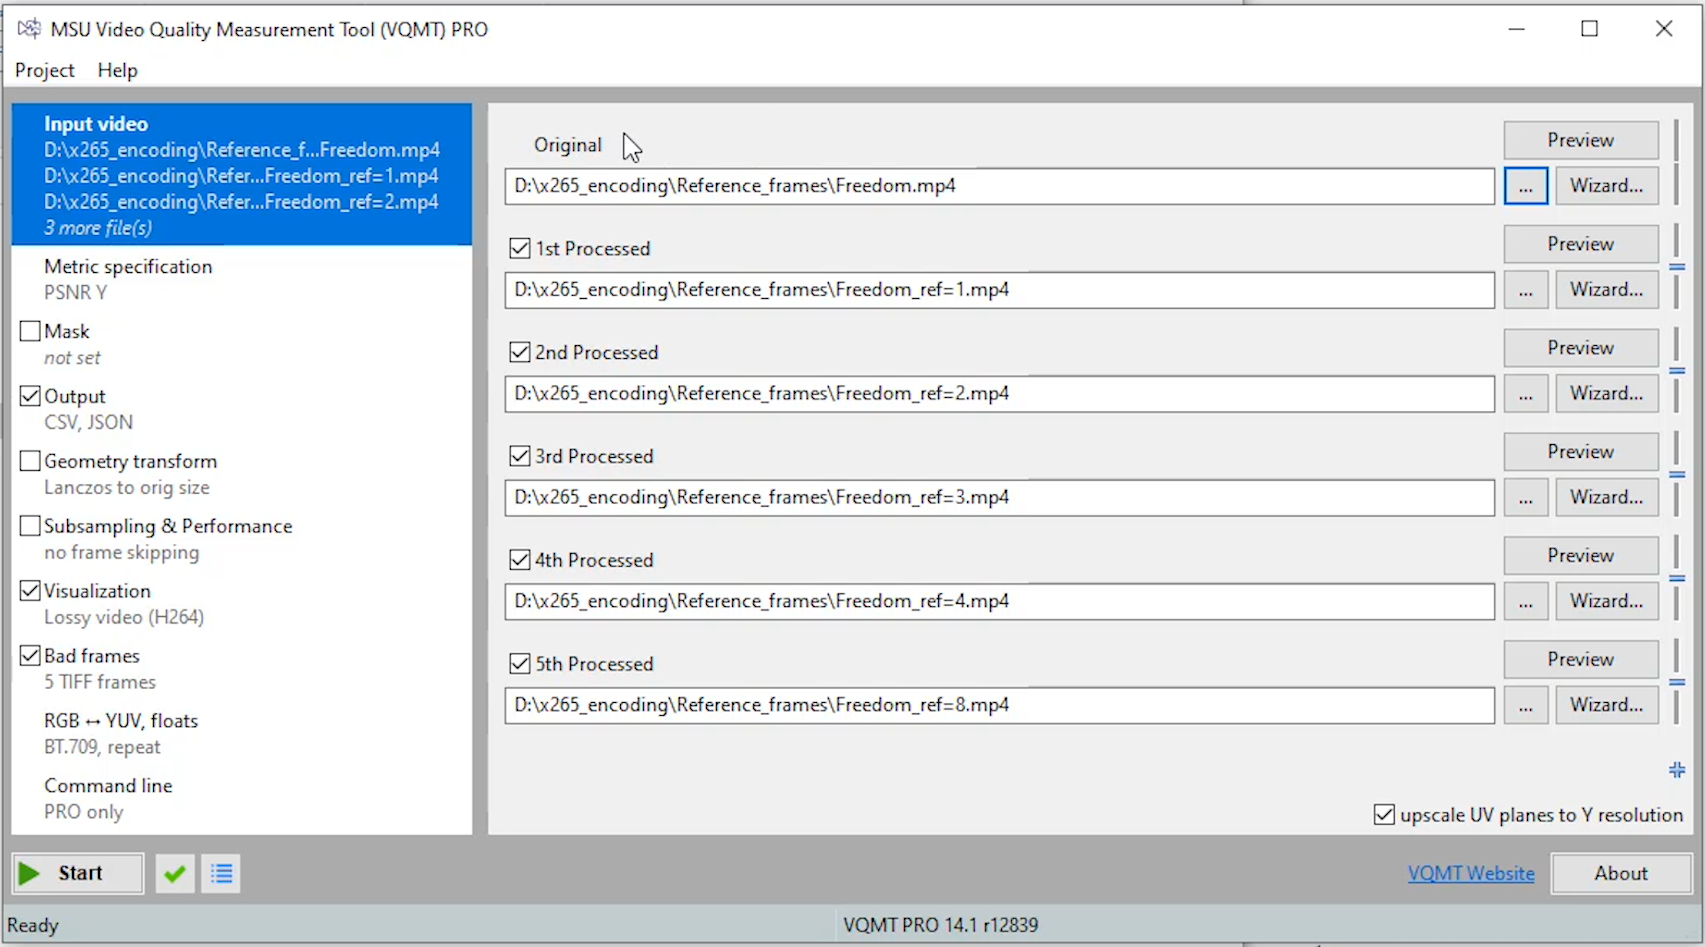Click the Freedom_ref=4.mp4 path field
The image size is (1705, 947).
point(1000,602)
